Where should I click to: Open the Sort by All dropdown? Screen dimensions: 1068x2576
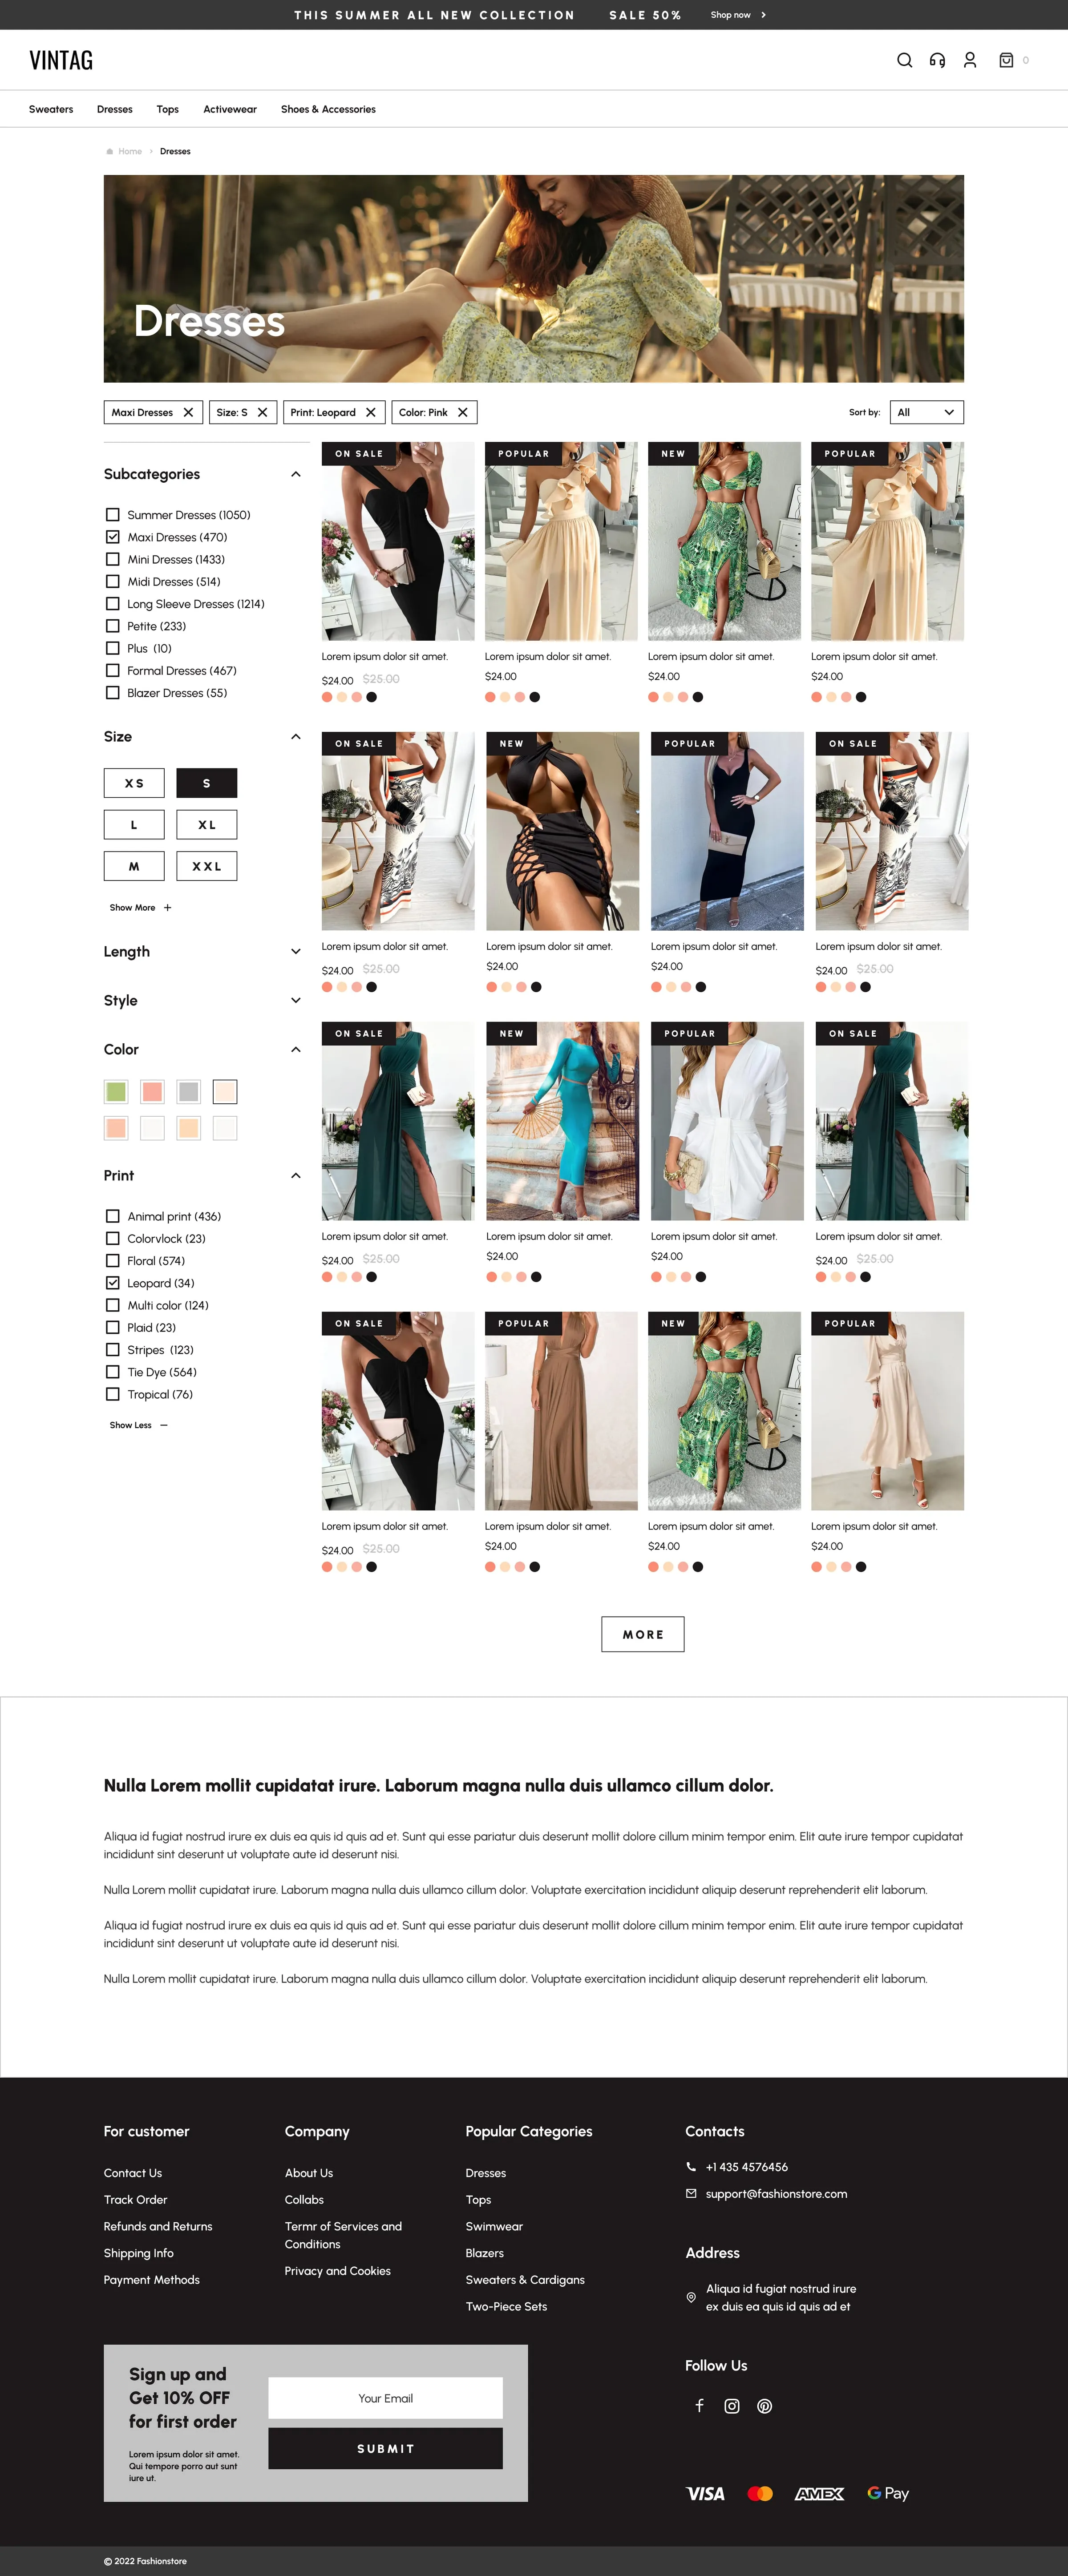pyautogui.click(x=926, y=412)
